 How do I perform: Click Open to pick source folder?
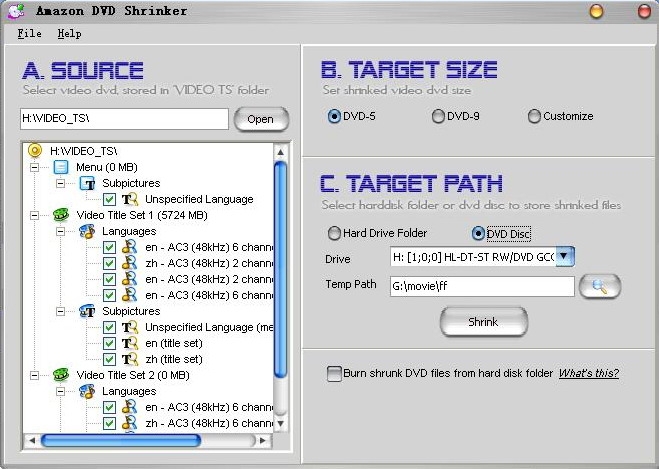[261, 119]
